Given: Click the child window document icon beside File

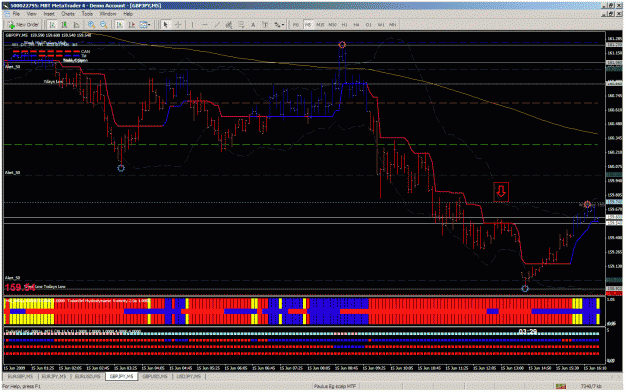Looking at the screenshot, I should coord(7,14).
